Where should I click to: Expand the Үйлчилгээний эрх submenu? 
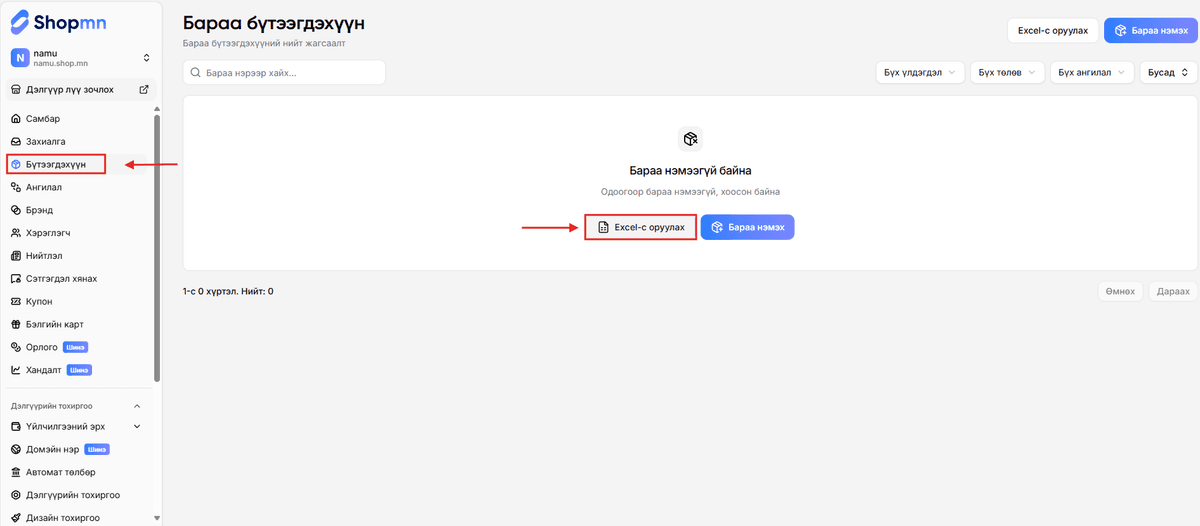tap(137, 427)
